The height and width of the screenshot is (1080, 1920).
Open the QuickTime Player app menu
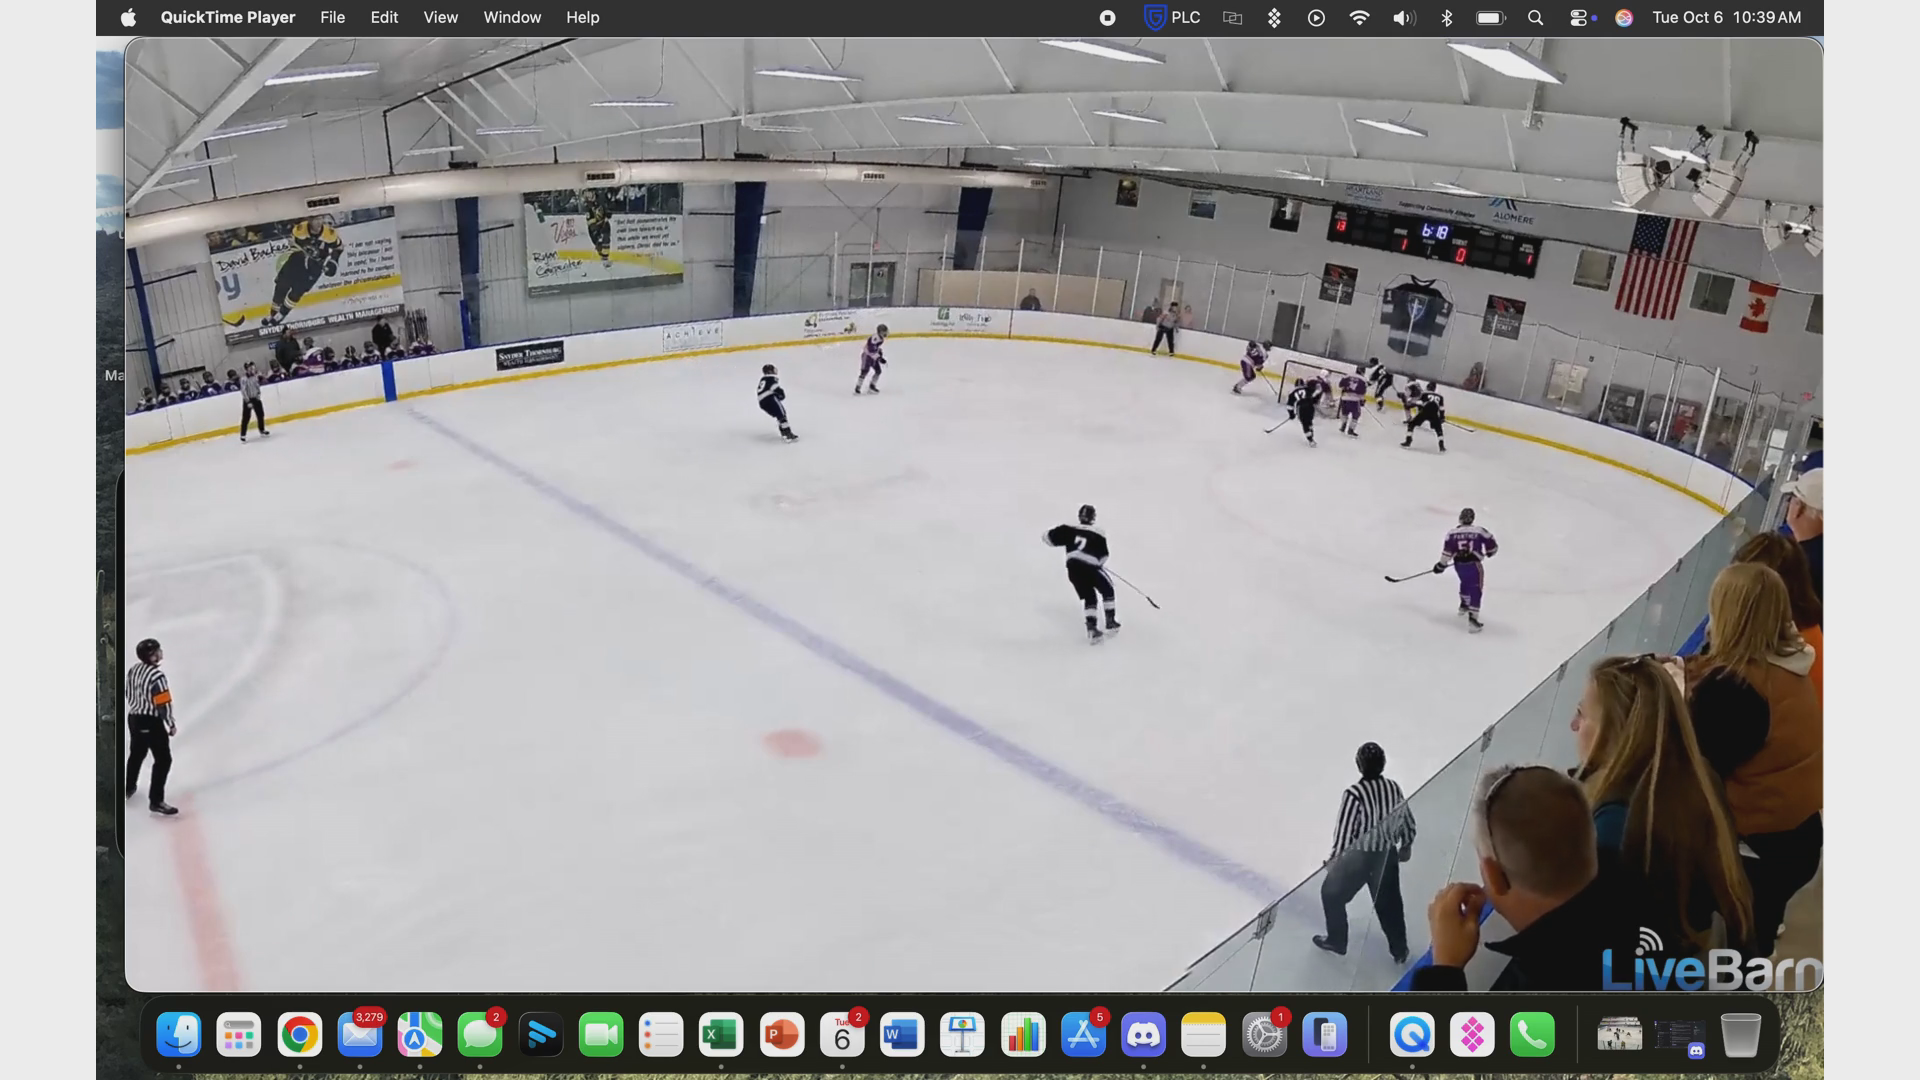coord(228,17)
